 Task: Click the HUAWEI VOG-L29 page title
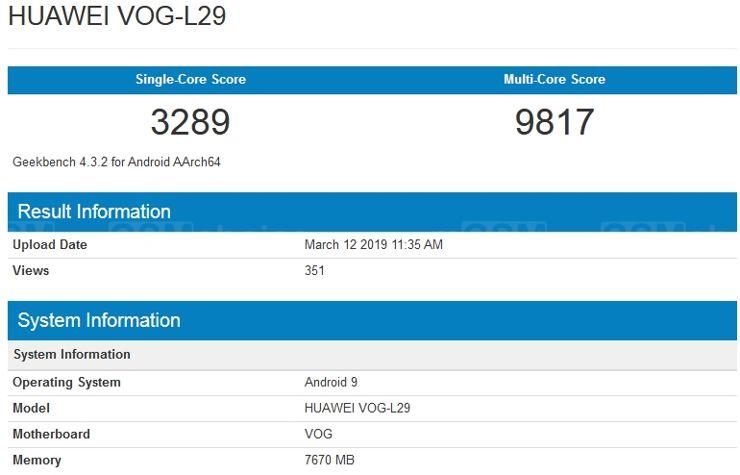[117, 16]
